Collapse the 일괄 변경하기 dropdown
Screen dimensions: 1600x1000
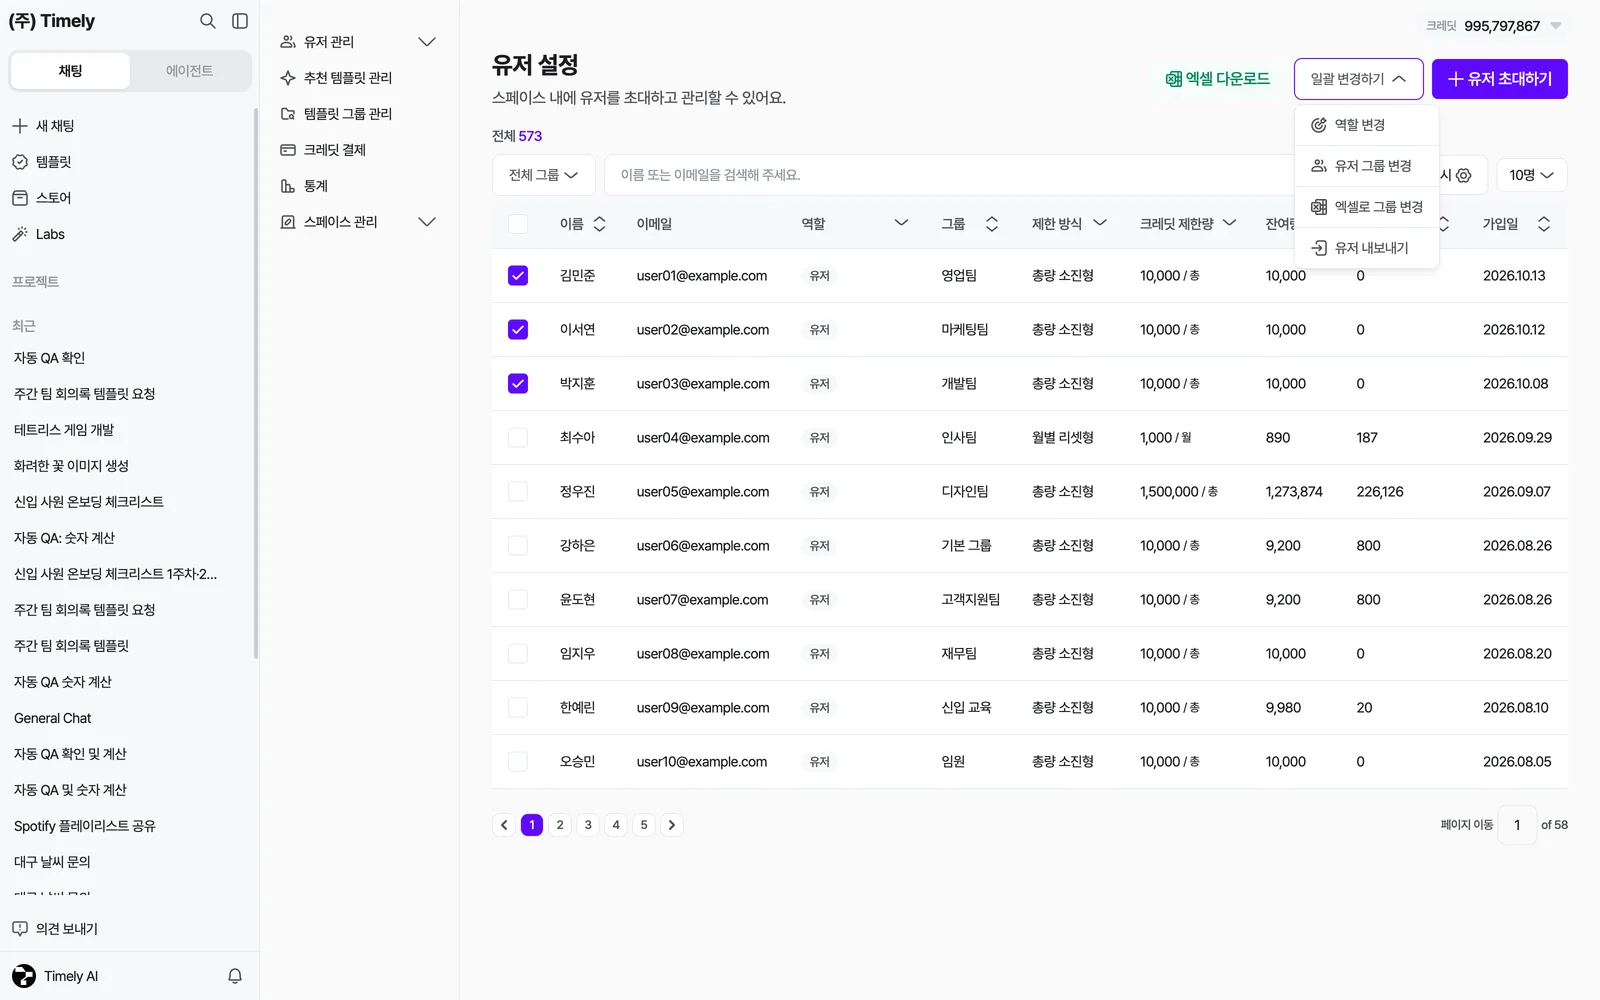coord(1359,79)
